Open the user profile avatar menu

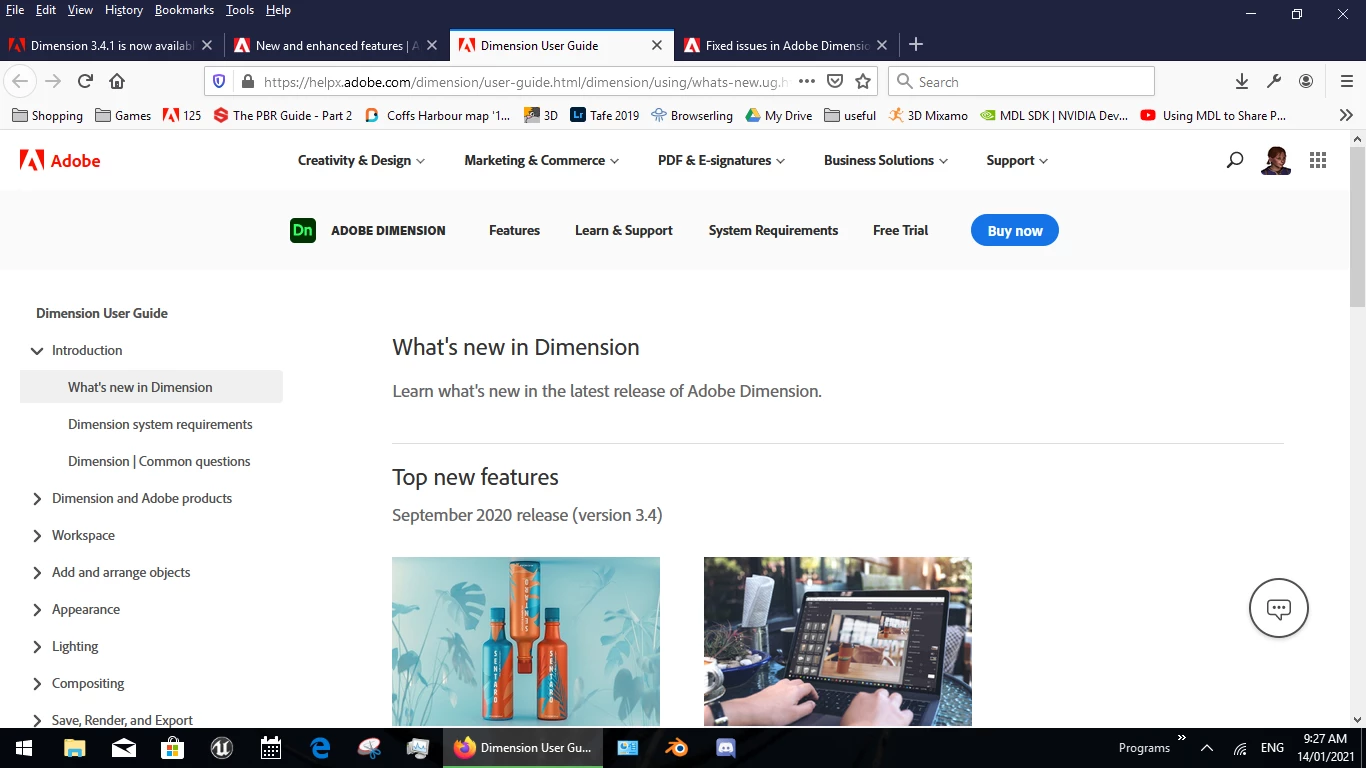coord(1276,160)
